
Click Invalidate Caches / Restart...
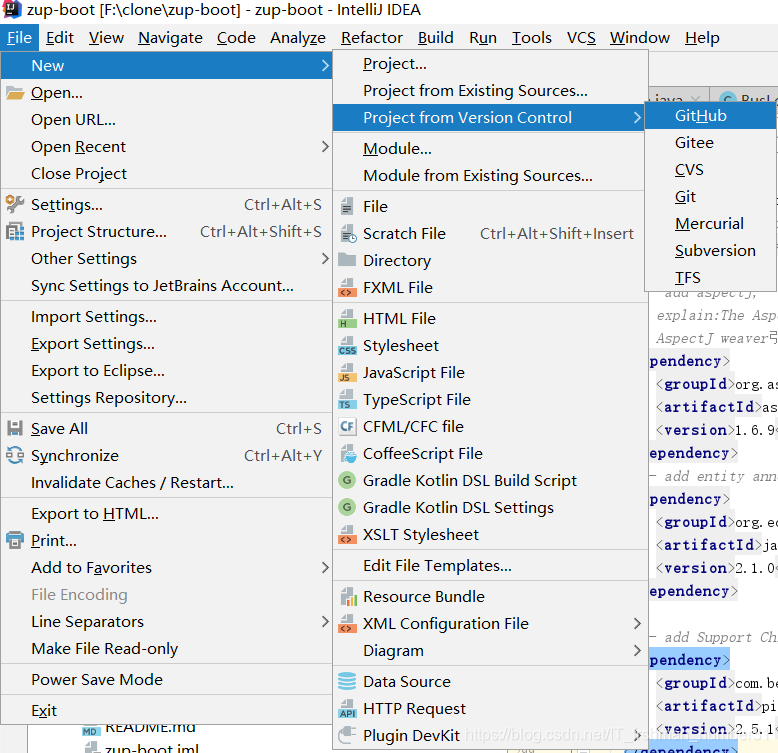166,483
